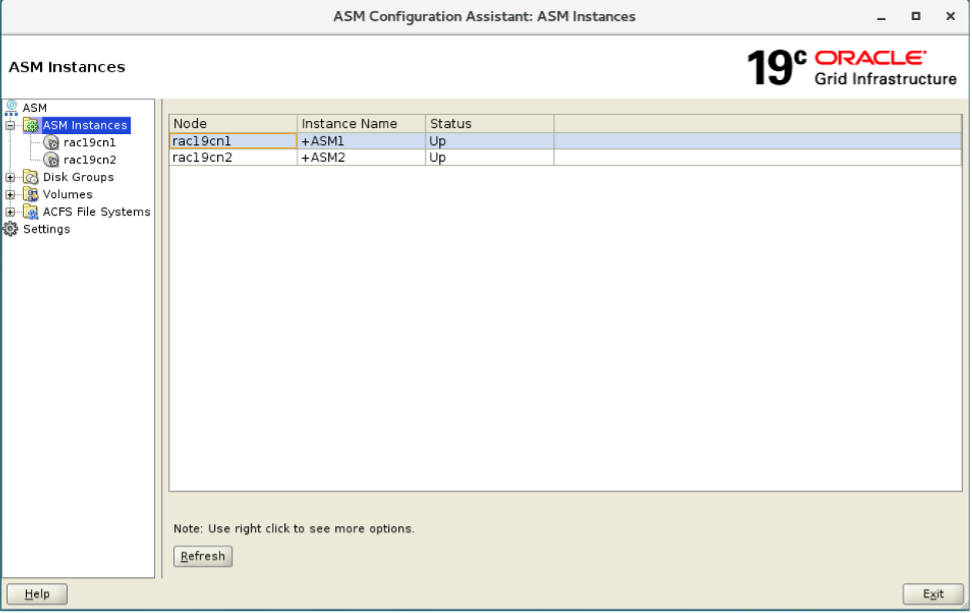Image resolution: width=972 pixels, height=613 pixels.
Task: Open Disk Groups label in the tree
Action: [x=78, y=177]
